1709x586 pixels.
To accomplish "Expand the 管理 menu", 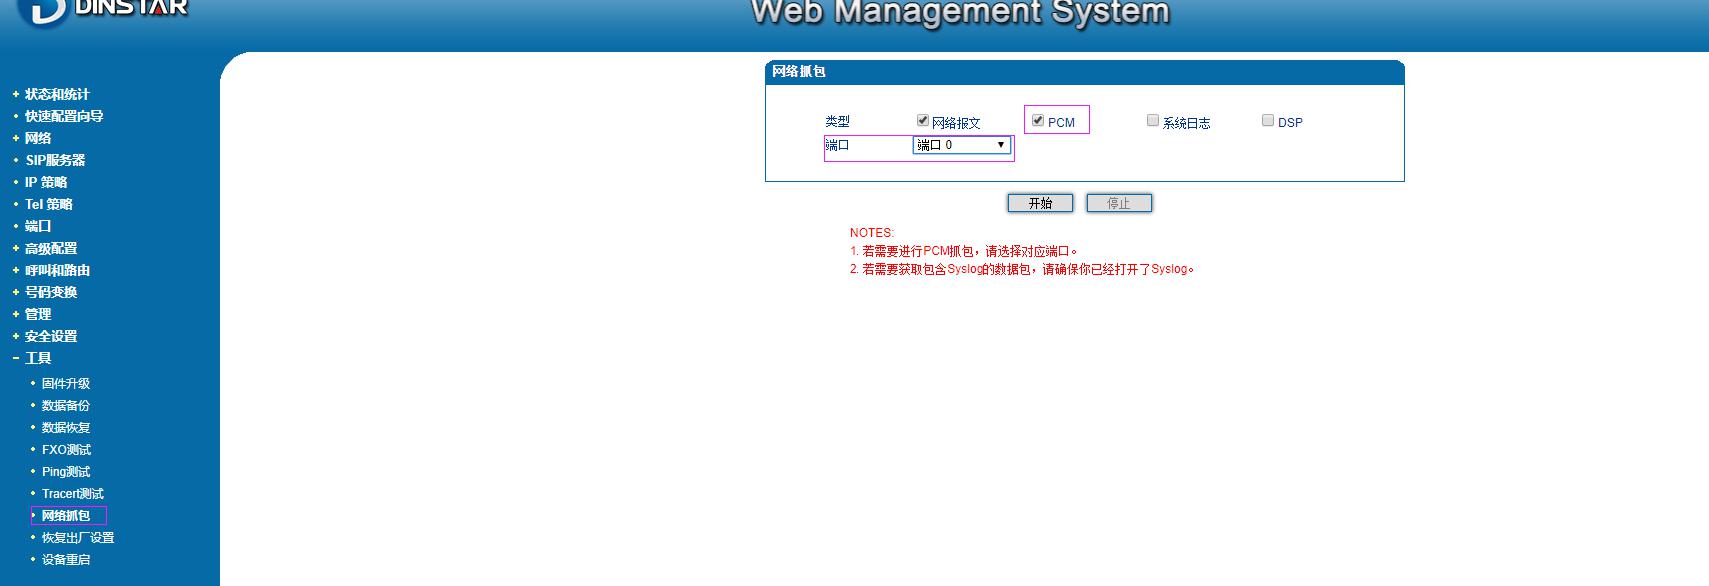I will coord(38,314).
